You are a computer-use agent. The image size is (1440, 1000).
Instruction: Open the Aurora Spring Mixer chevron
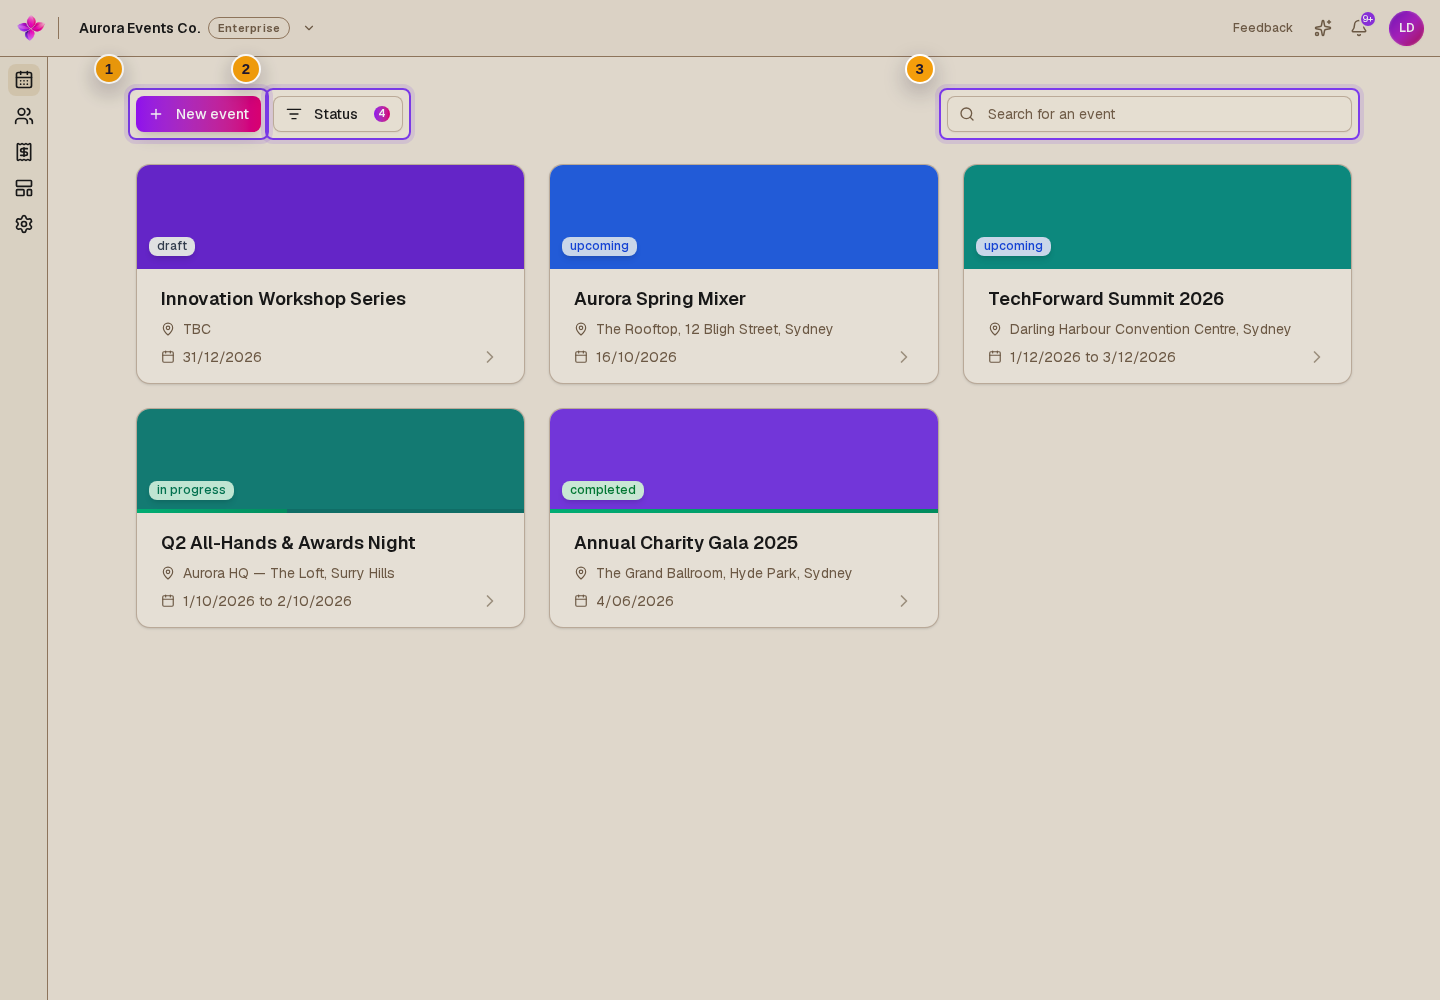point(904,357)
